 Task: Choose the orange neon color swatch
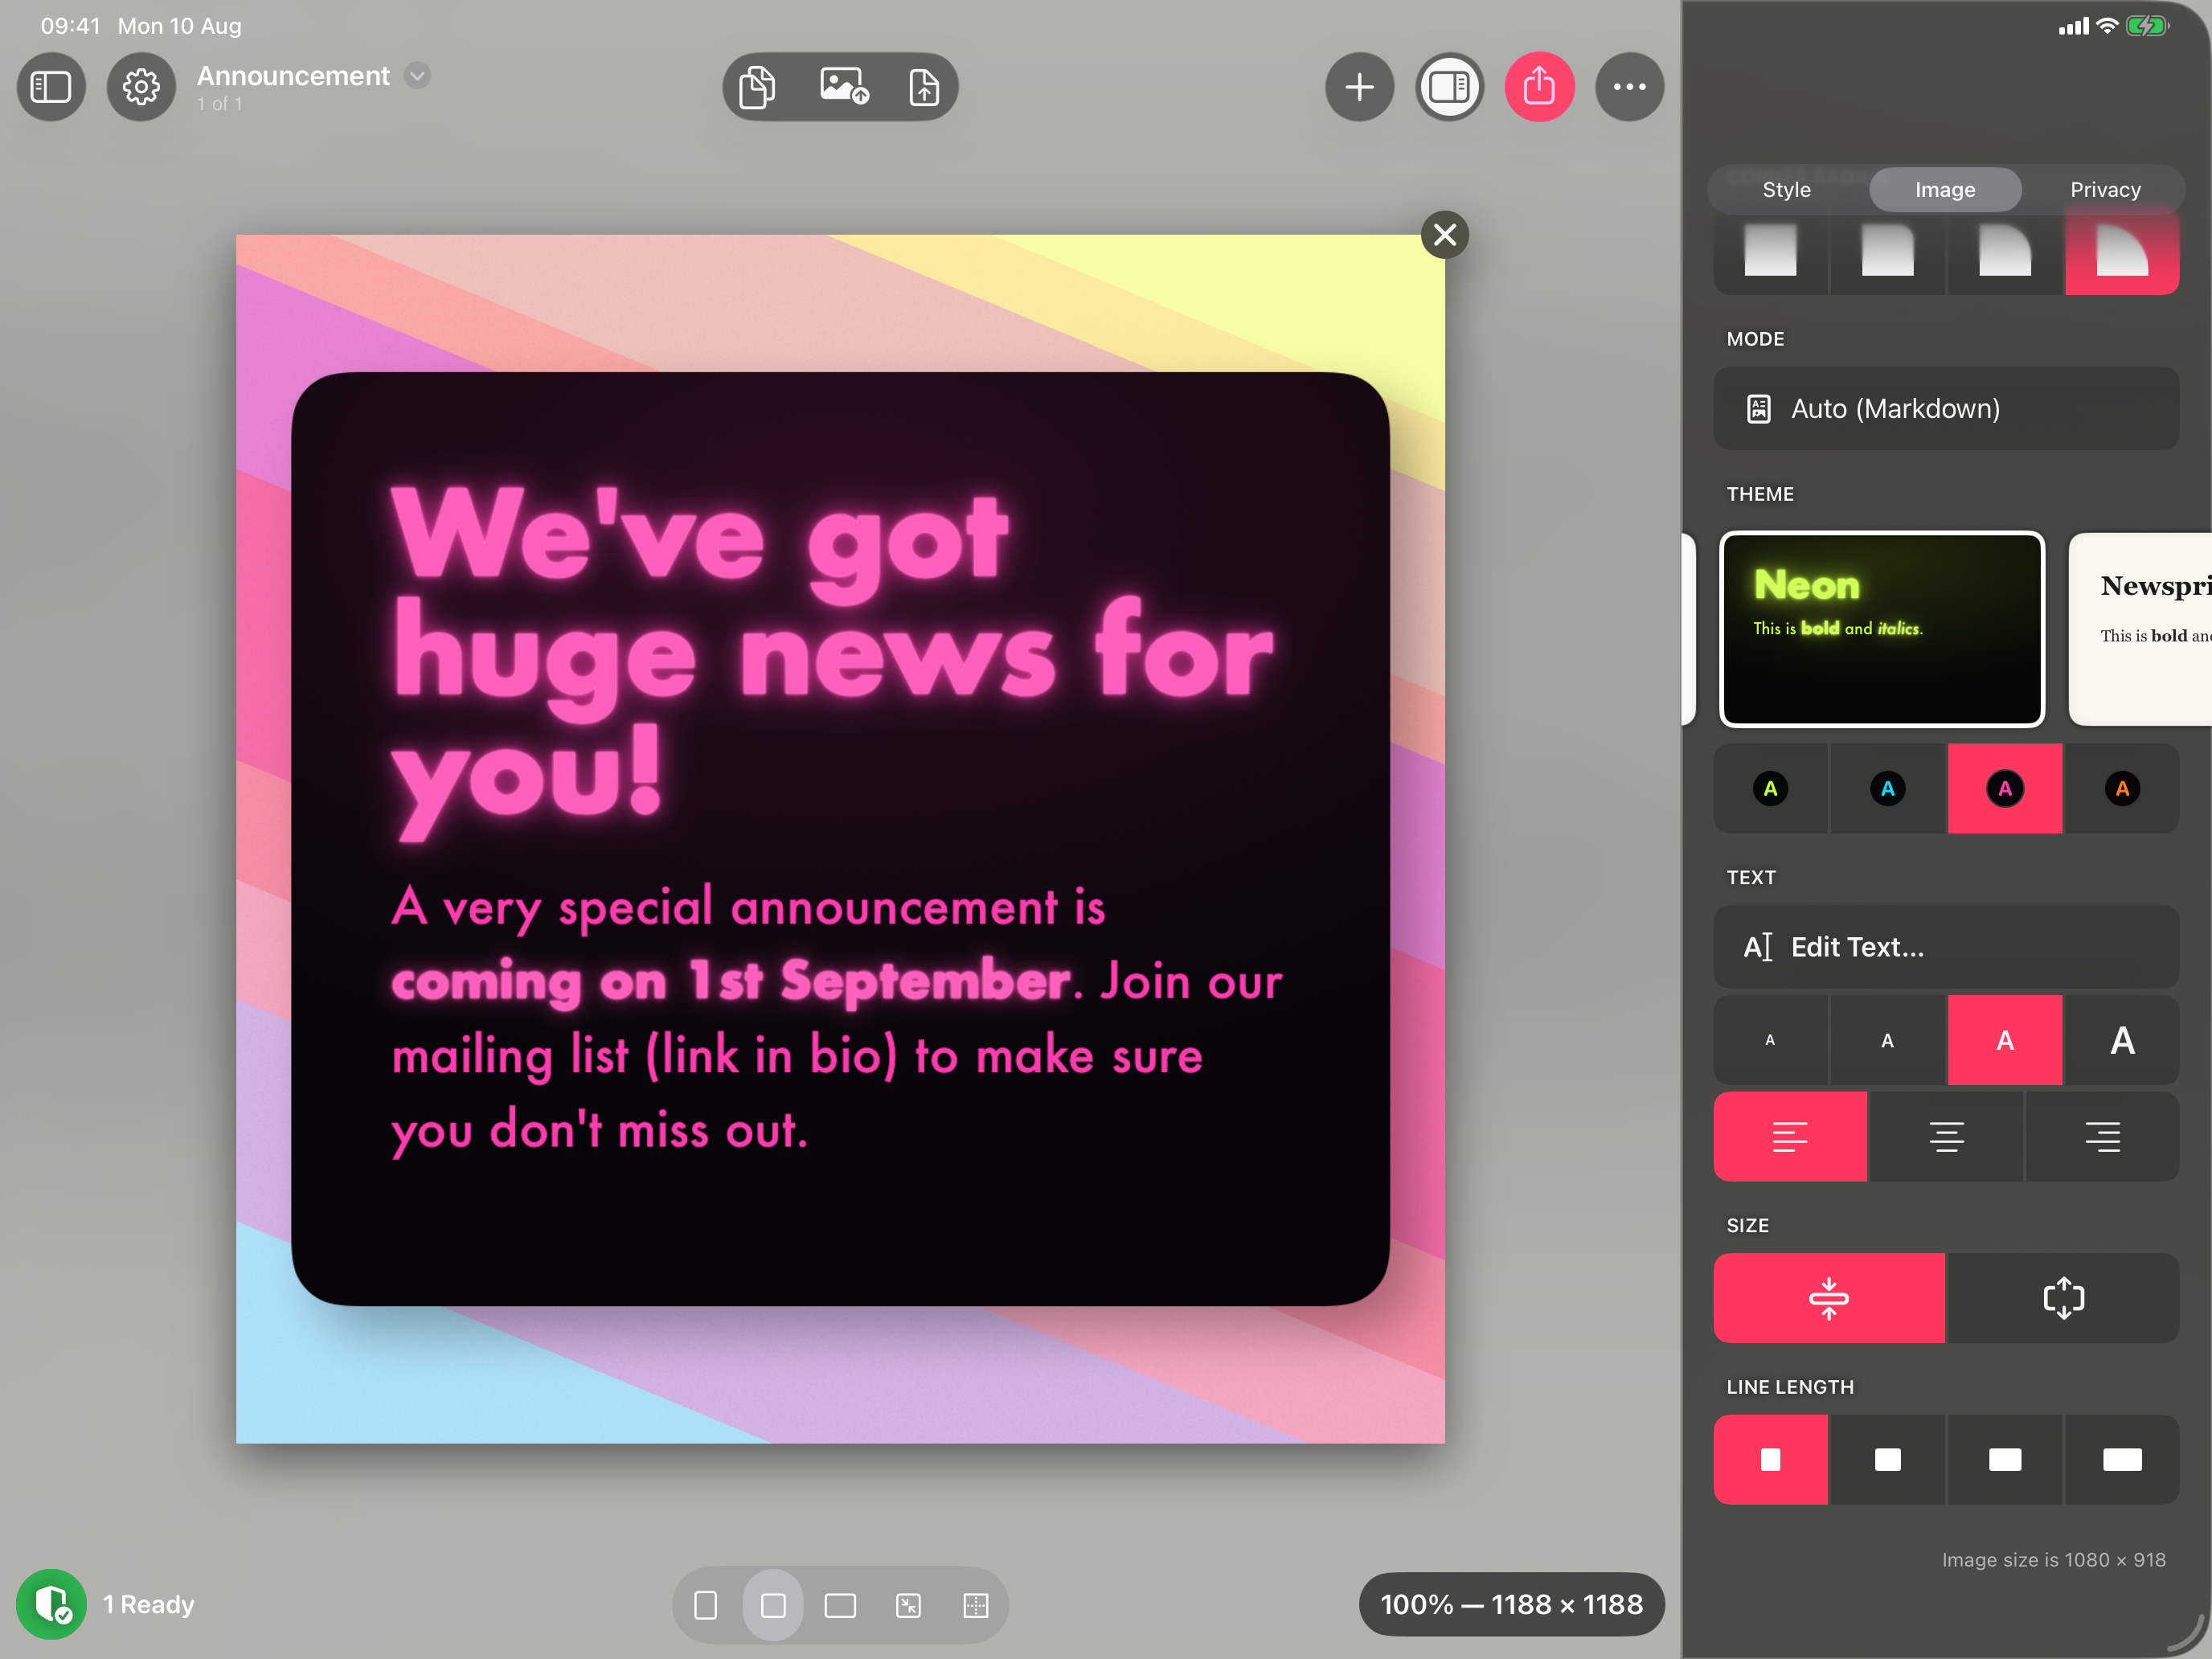tap(2122, 789)
